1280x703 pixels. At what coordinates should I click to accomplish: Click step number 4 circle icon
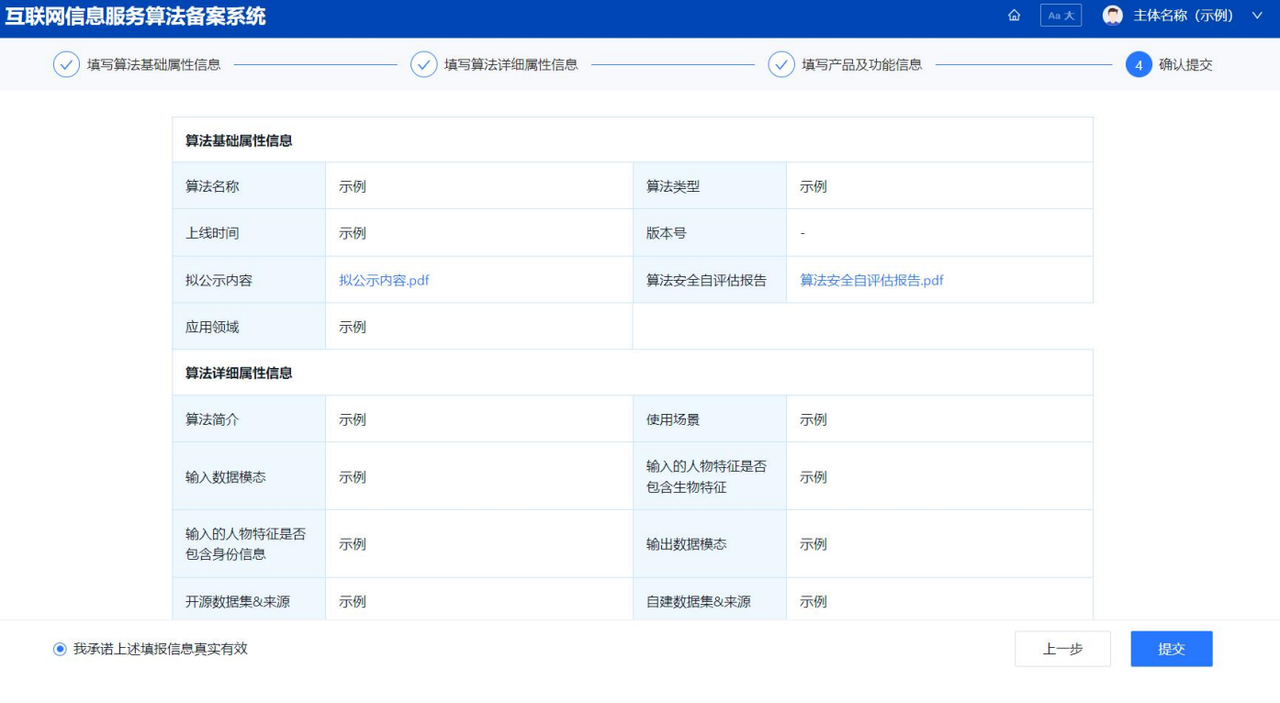pos(1138,64)
